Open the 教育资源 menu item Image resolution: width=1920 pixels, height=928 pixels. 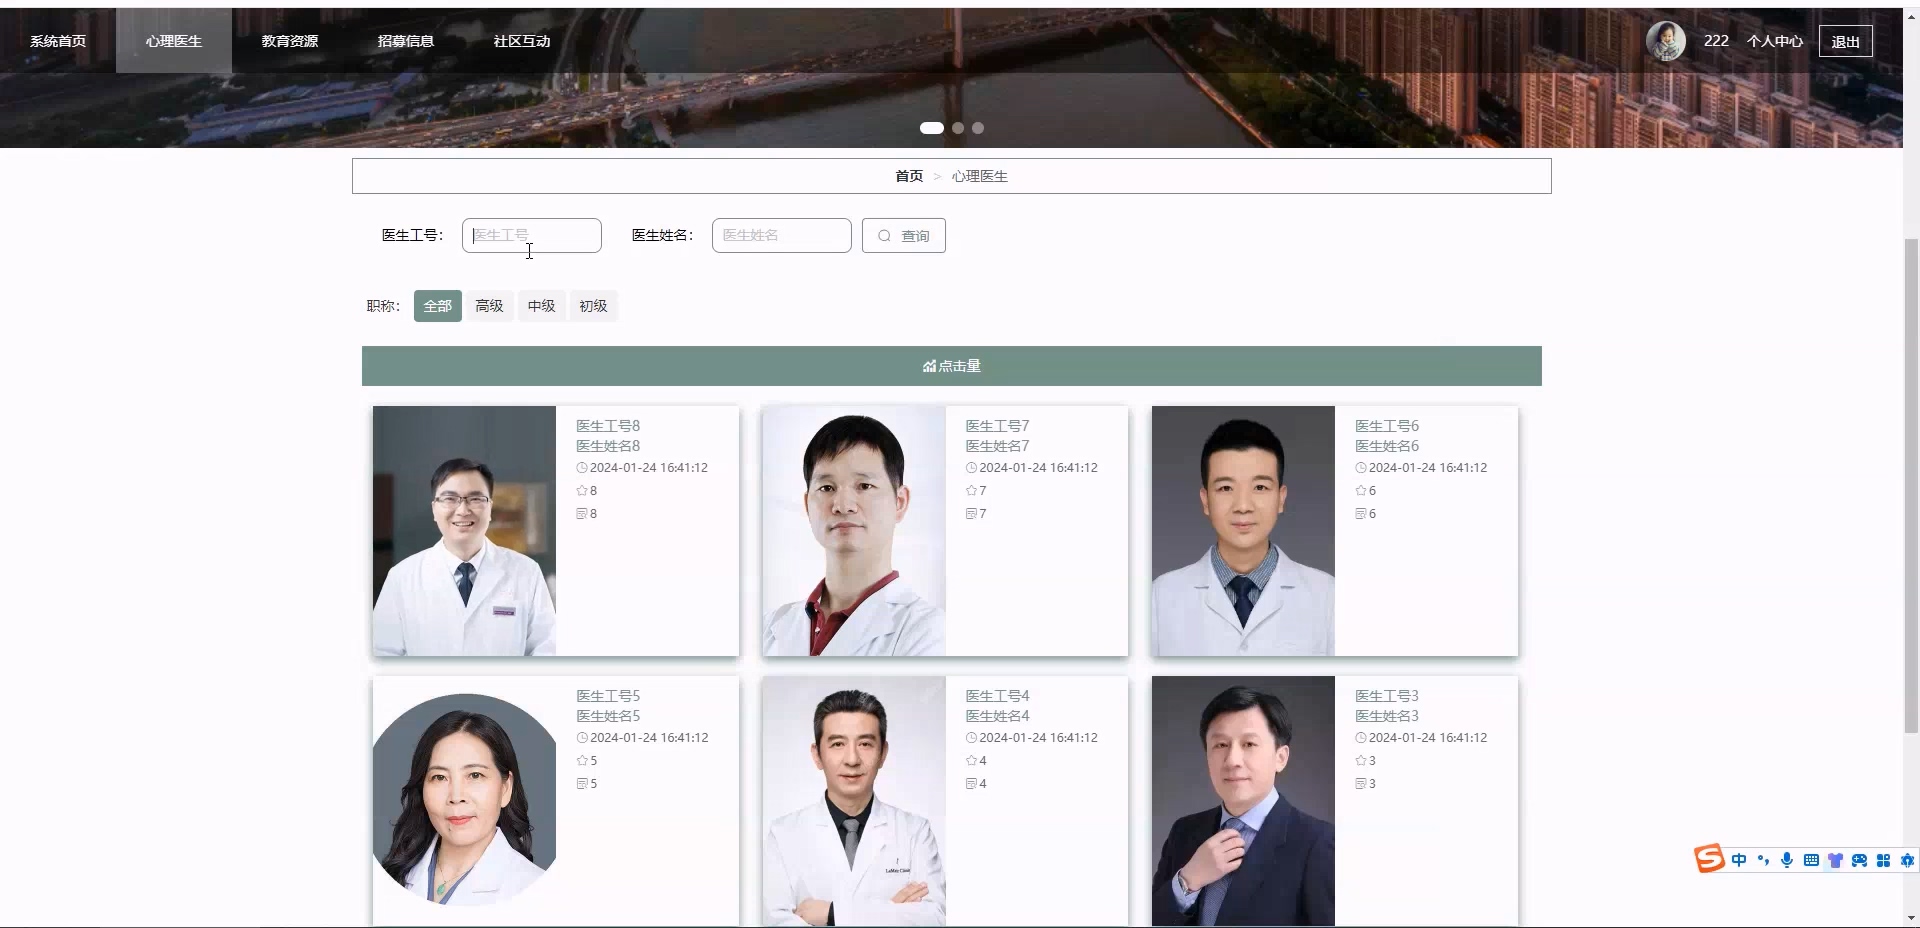[290, 41]
